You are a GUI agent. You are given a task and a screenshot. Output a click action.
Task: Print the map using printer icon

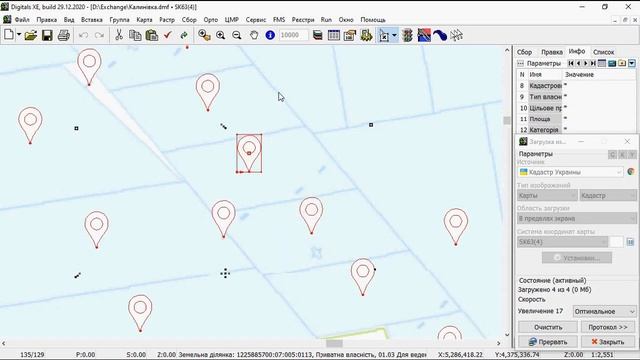[x=64, y=36]
